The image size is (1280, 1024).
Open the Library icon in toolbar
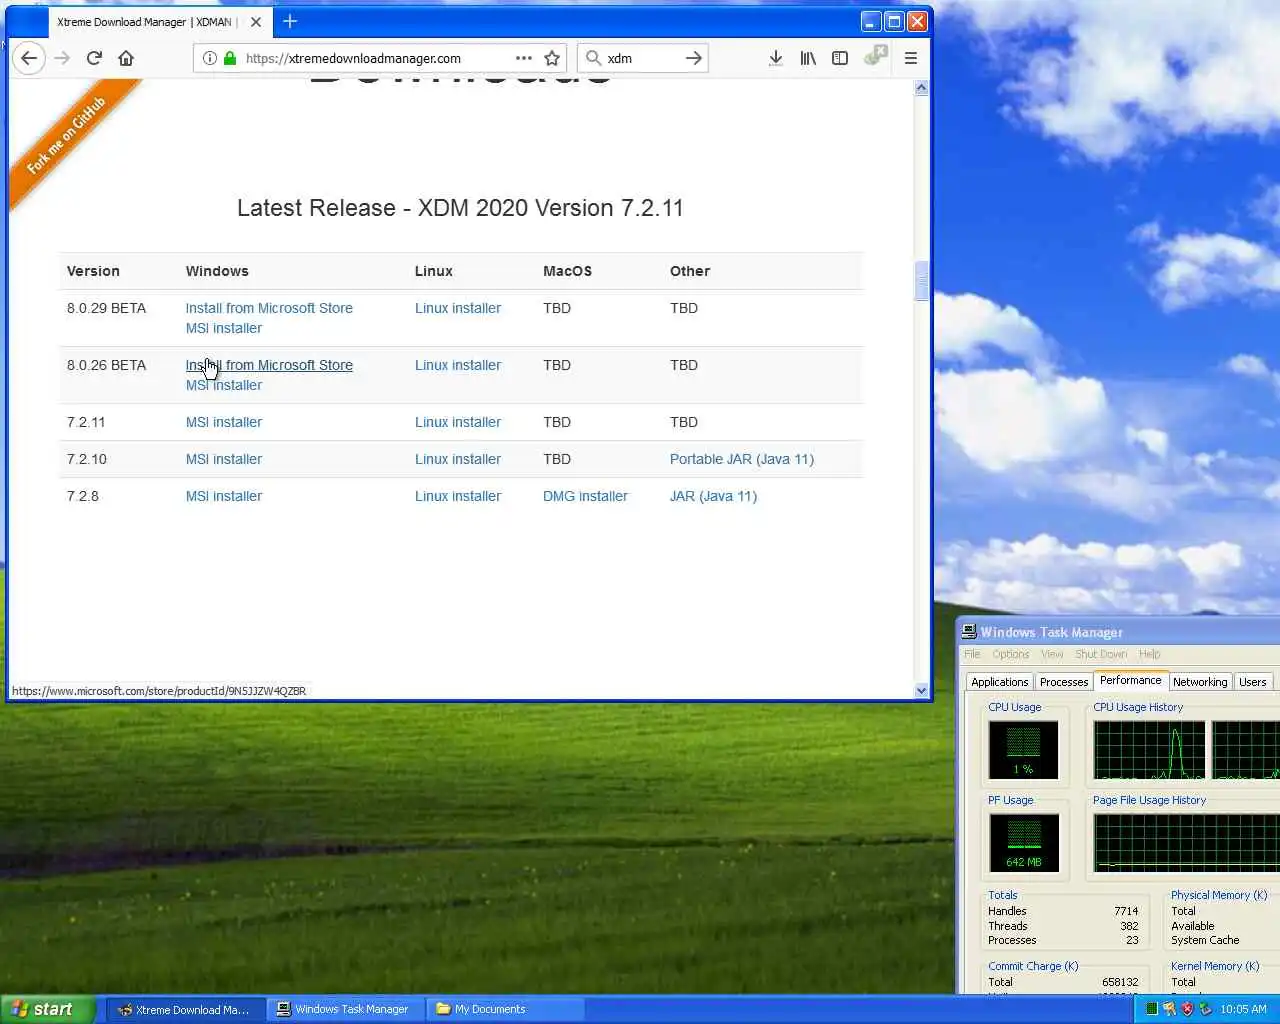click(808, 58)
